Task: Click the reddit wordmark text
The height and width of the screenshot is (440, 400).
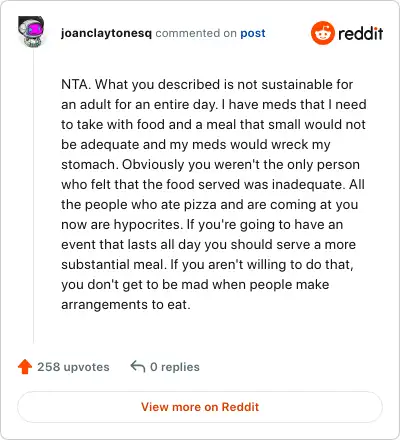Action: tap(360, 33)
